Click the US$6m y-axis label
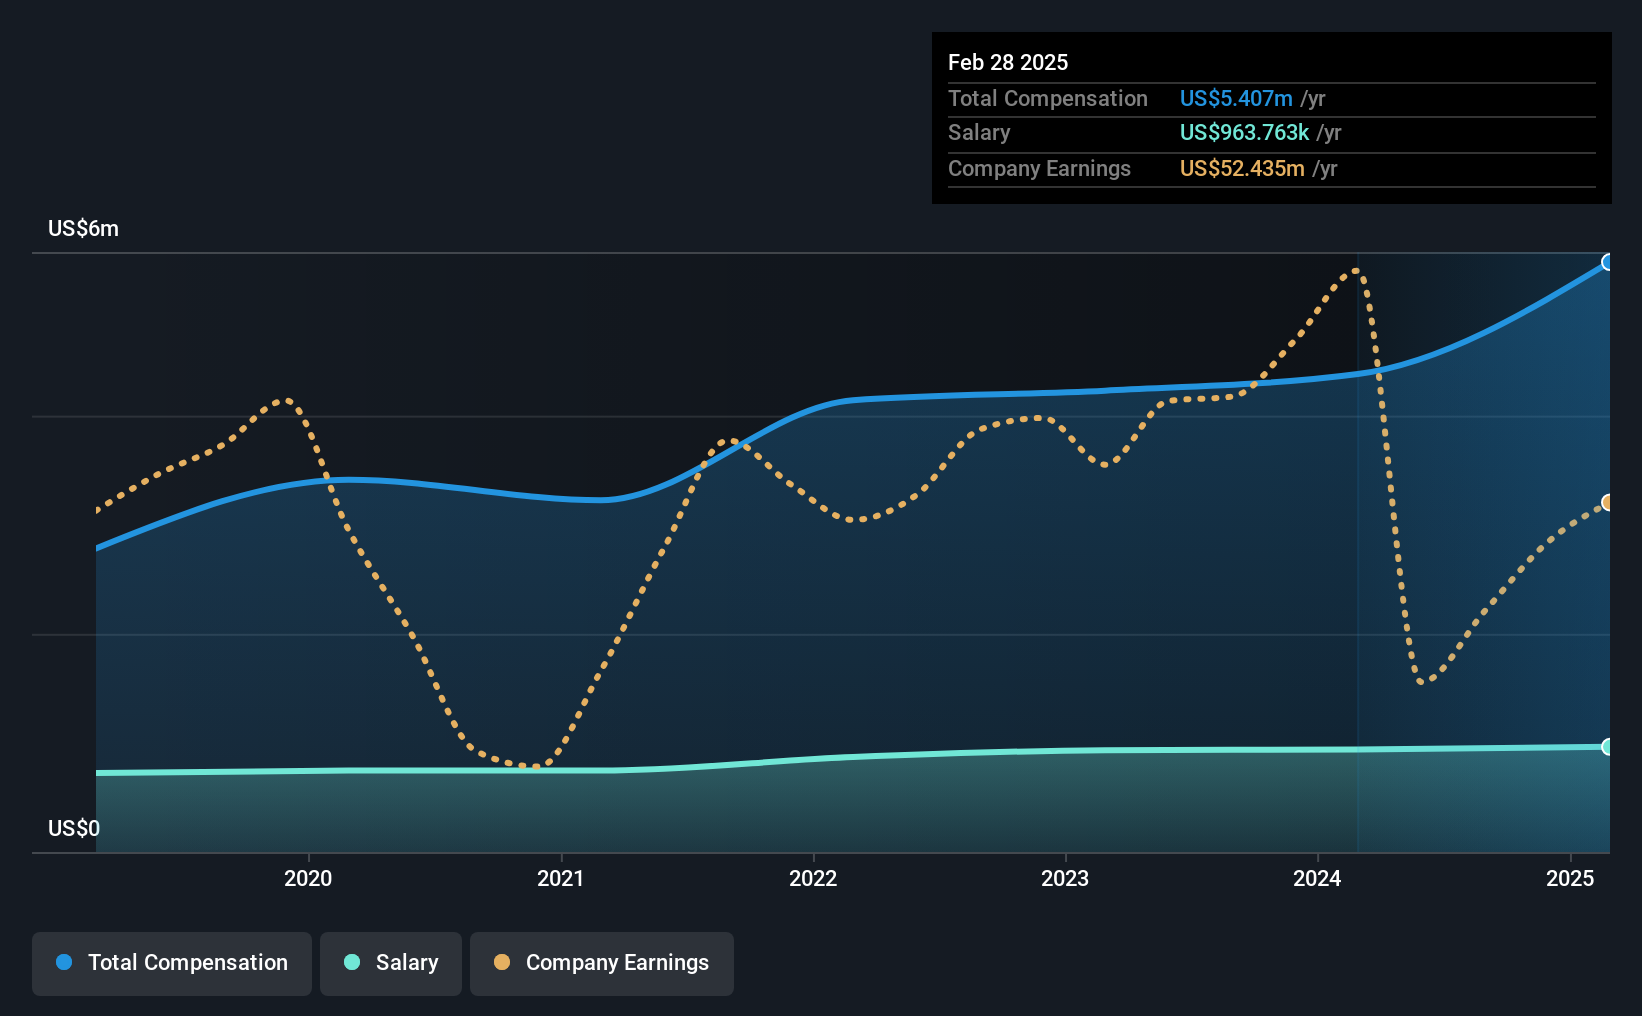Viewport: 1642px width, 1016px height. coord(83,229)
